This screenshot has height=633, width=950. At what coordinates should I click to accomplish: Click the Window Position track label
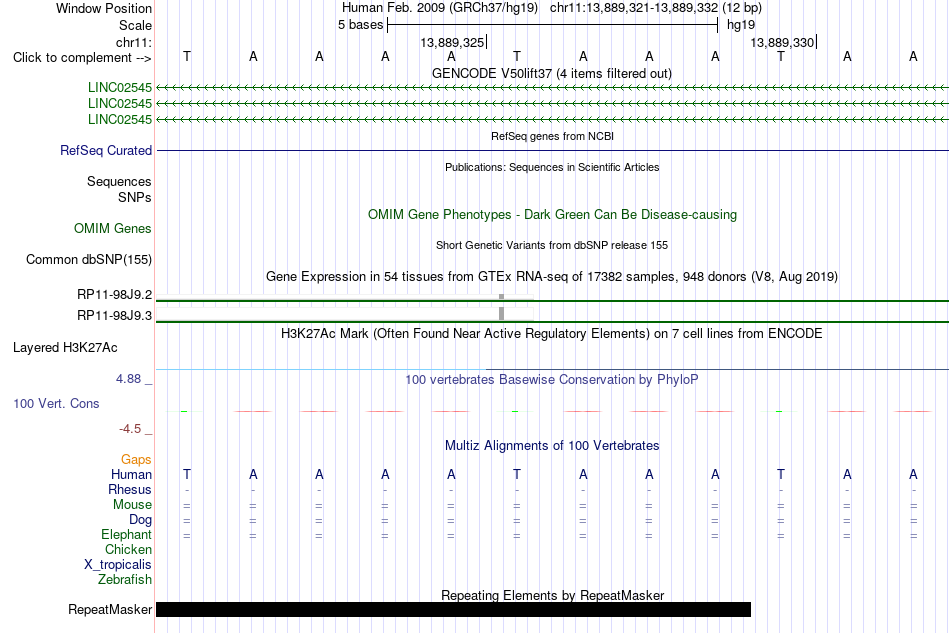[104, 8]
